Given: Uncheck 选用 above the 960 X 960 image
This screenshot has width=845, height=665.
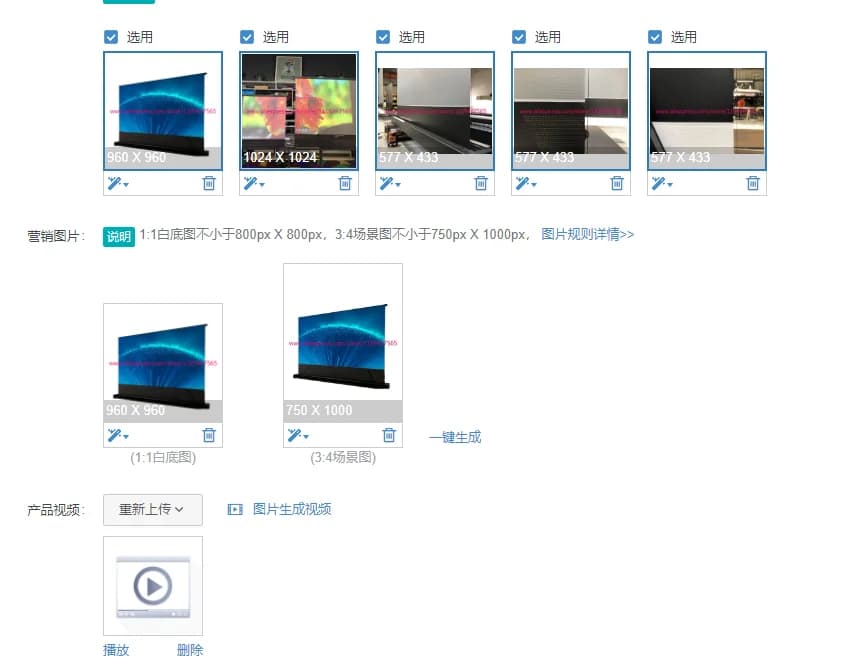Looking at the screenshot, I should pyautogui.click(x=111, y=37).
